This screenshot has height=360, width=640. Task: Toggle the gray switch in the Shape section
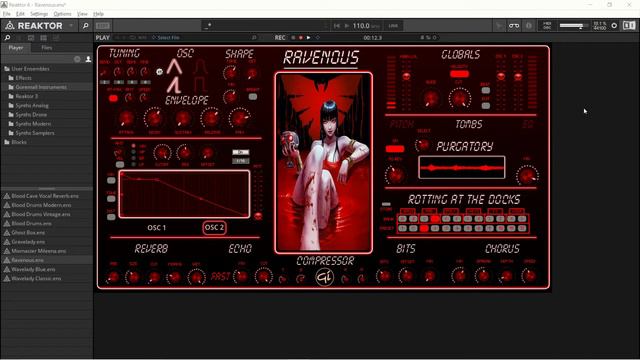tap(253, 97)
